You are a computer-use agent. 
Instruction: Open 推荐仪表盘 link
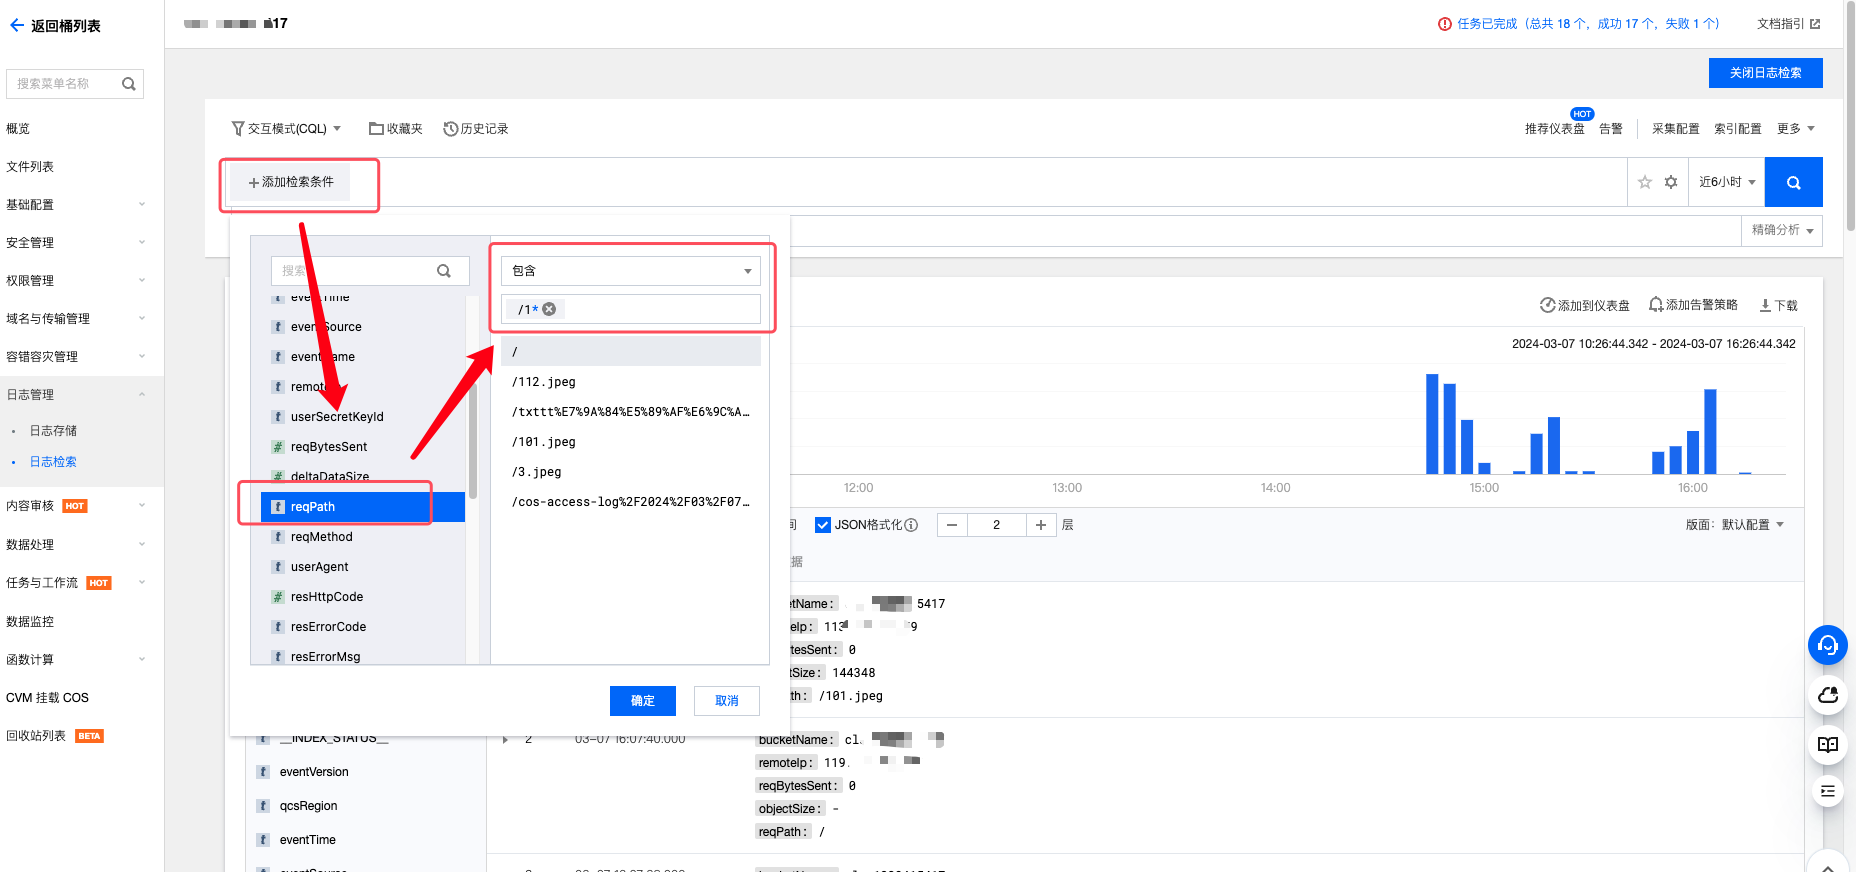coord(1555,129)
